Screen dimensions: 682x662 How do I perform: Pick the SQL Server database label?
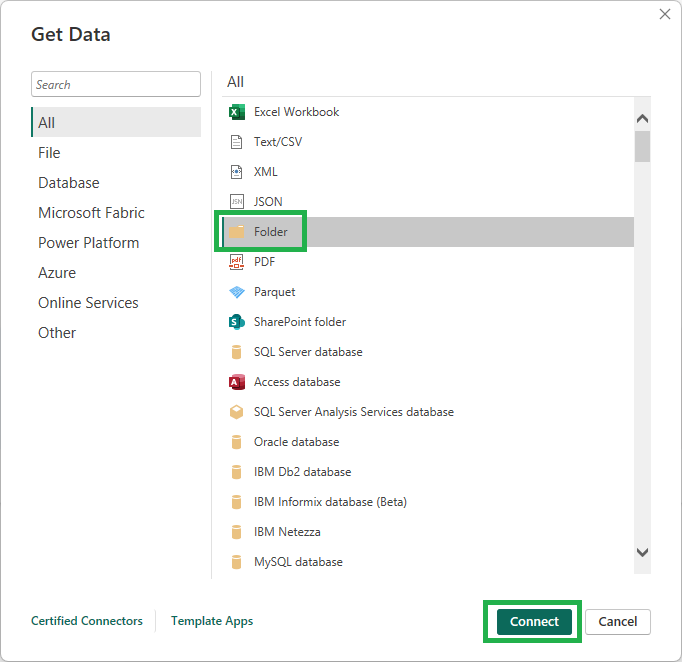[308, 352]
